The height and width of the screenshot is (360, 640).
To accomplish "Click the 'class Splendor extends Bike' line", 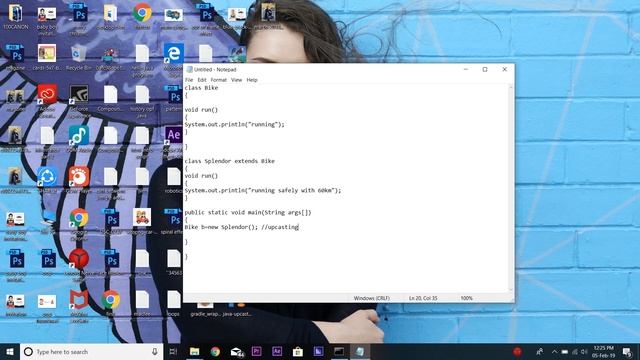I will 229,161.
